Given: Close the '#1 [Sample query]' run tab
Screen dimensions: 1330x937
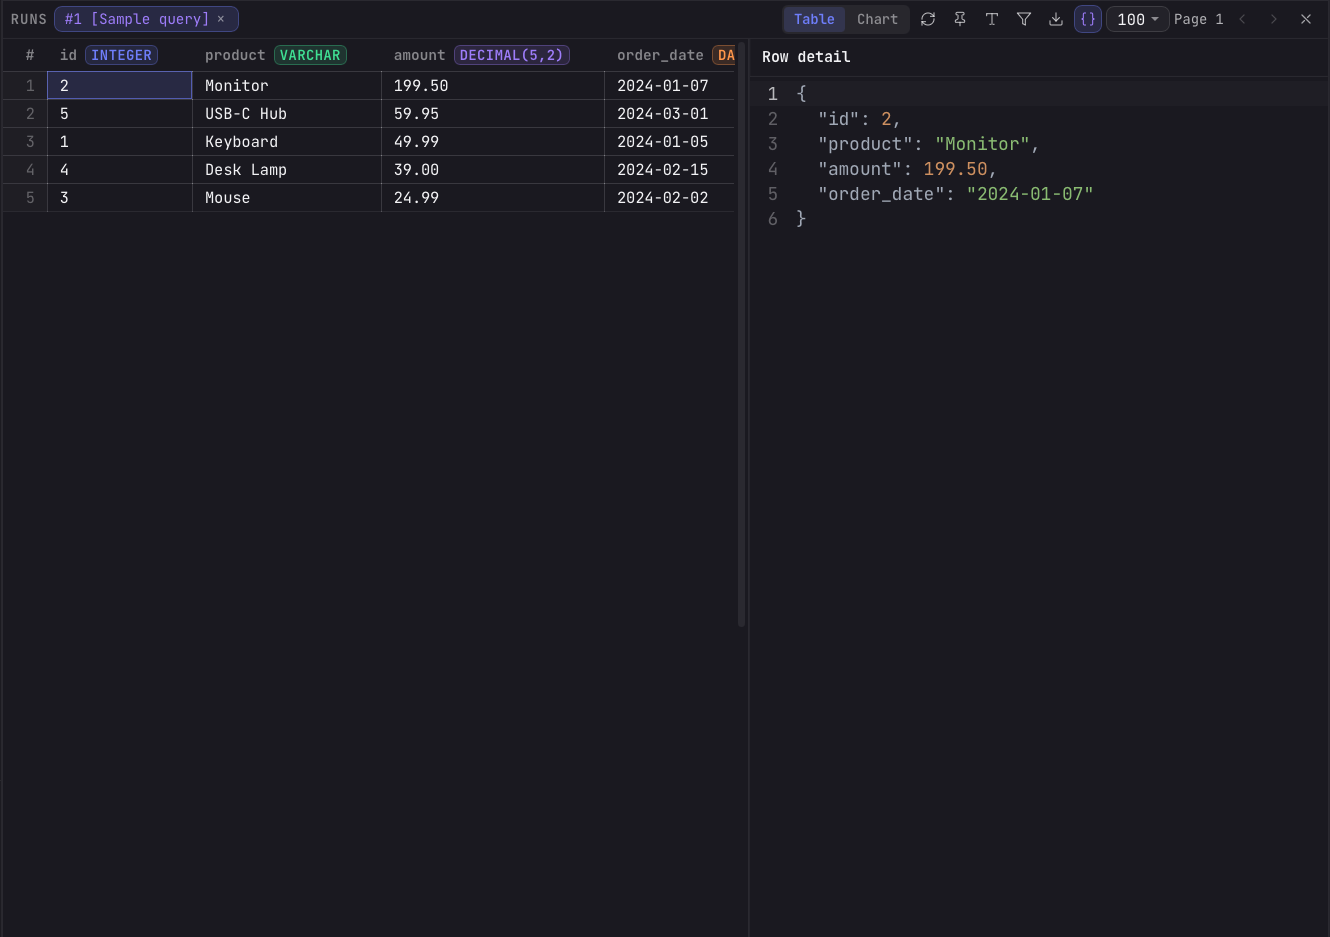Looking at the screenshot, I should coord(221,19).
